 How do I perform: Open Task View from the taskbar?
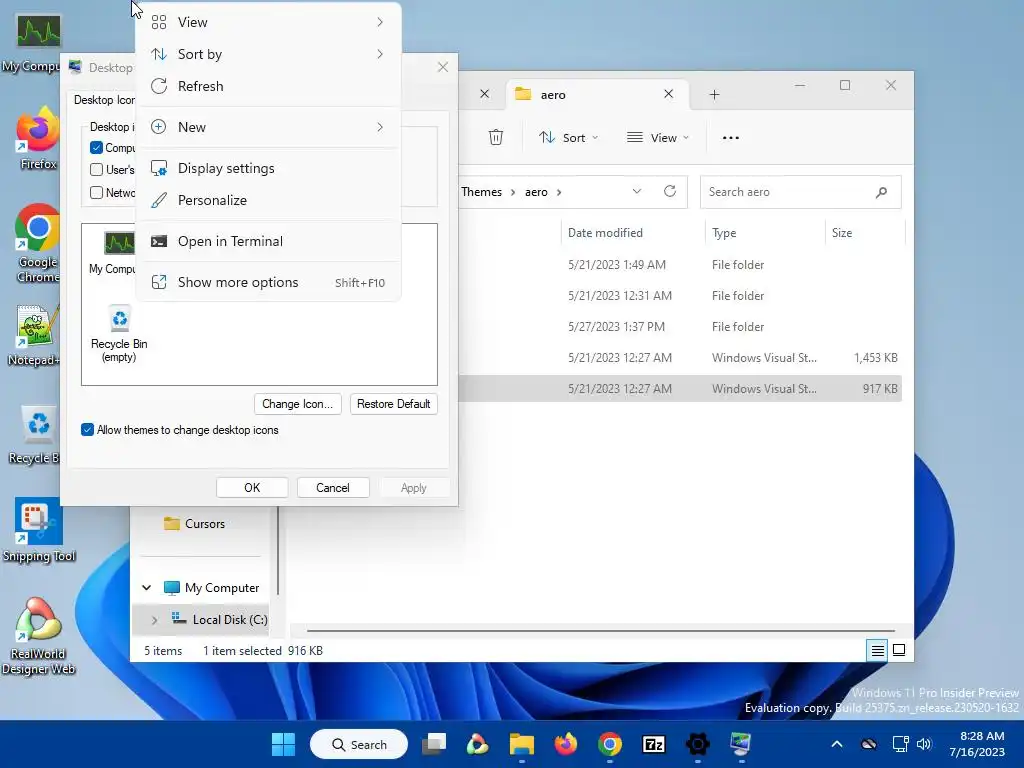pos(434,744)
